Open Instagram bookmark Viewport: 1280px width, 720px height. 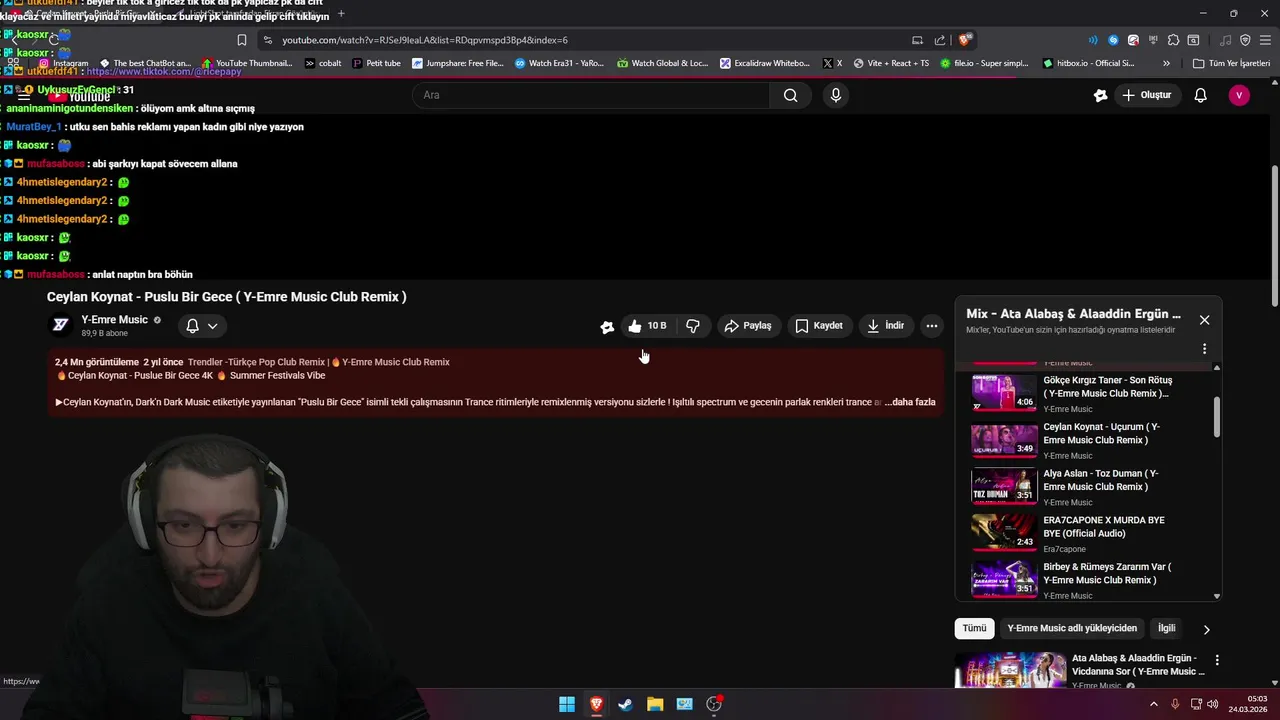coord(63,63)
